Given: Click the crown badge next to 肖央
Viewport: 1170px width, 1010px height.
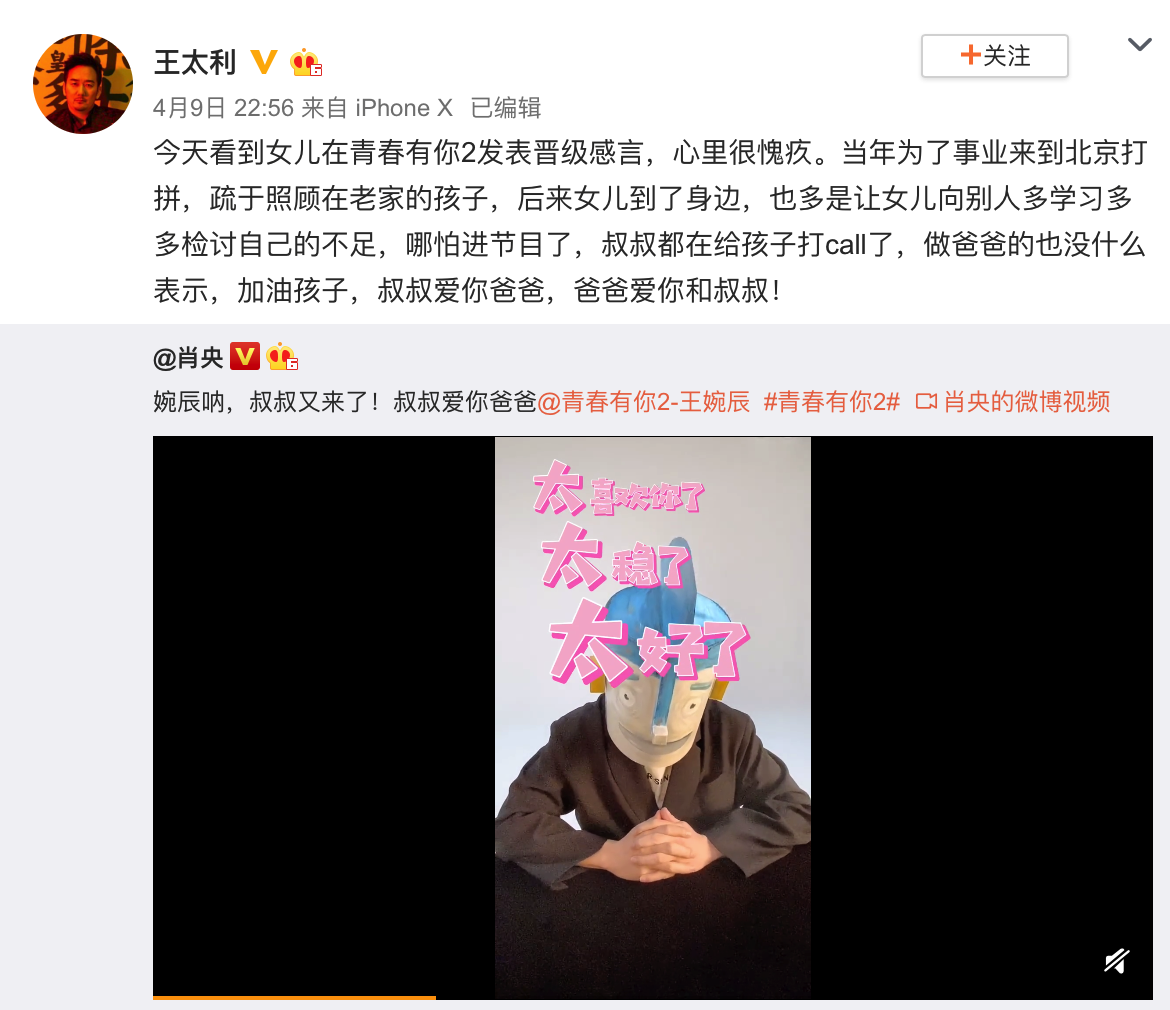Looking at the screenshot, I should (281, 357).
